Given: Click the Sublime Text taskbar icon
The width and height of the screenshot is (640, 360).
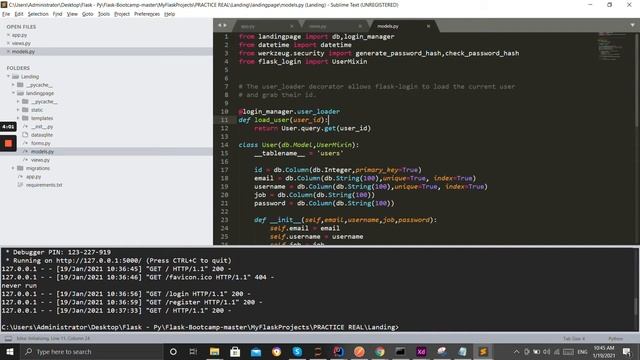Looking at the screenshot, I should [483, 351].
